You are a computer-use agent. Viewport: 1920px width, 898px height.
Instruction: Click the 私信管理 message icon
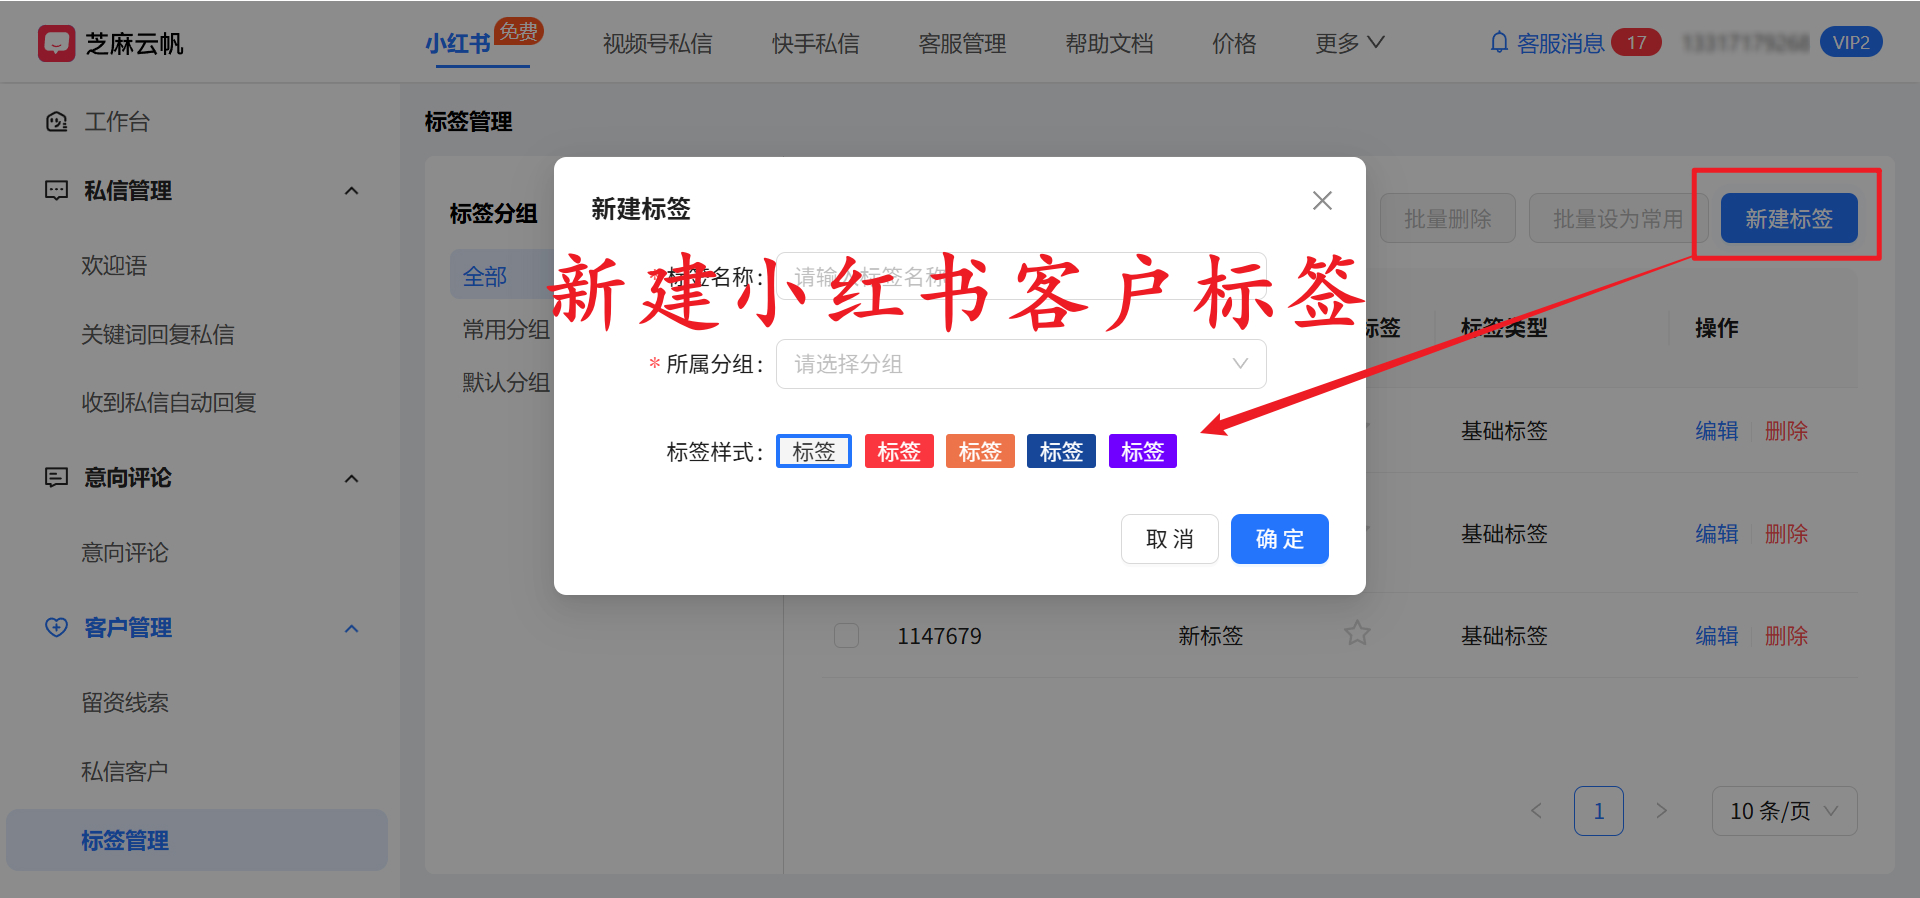point(56,190)
